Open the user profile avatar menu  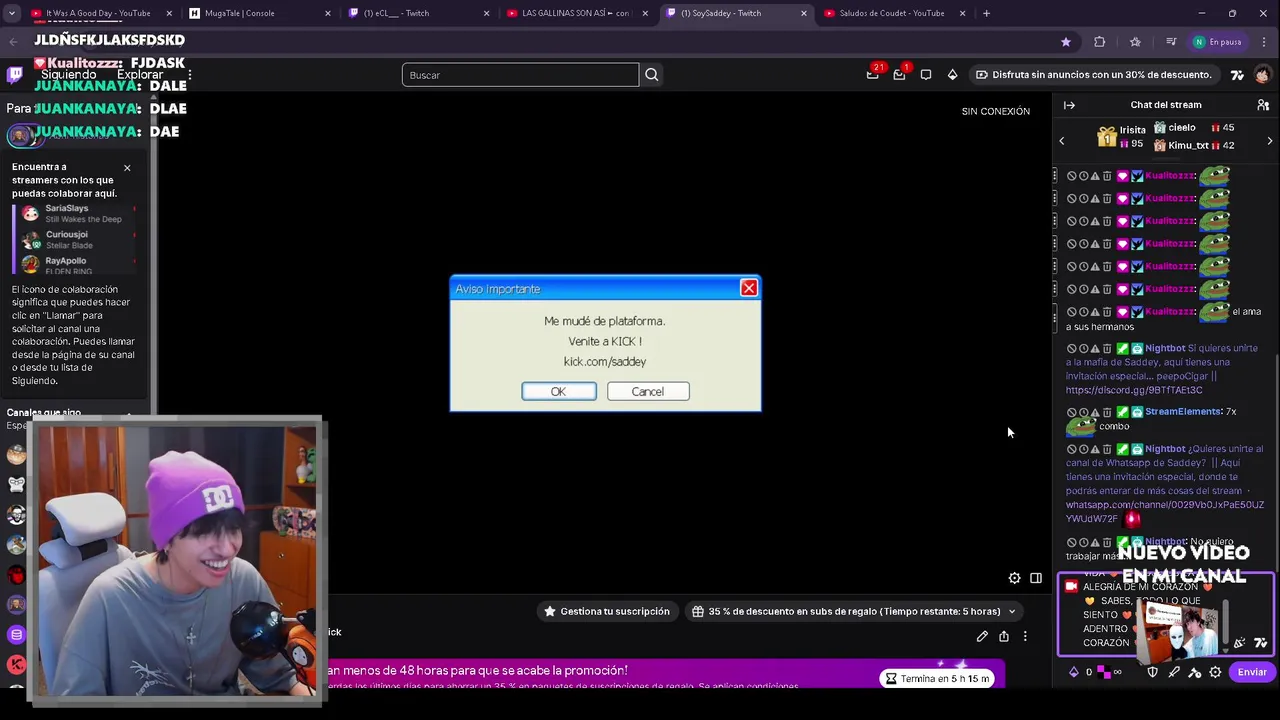point(1263,75)
